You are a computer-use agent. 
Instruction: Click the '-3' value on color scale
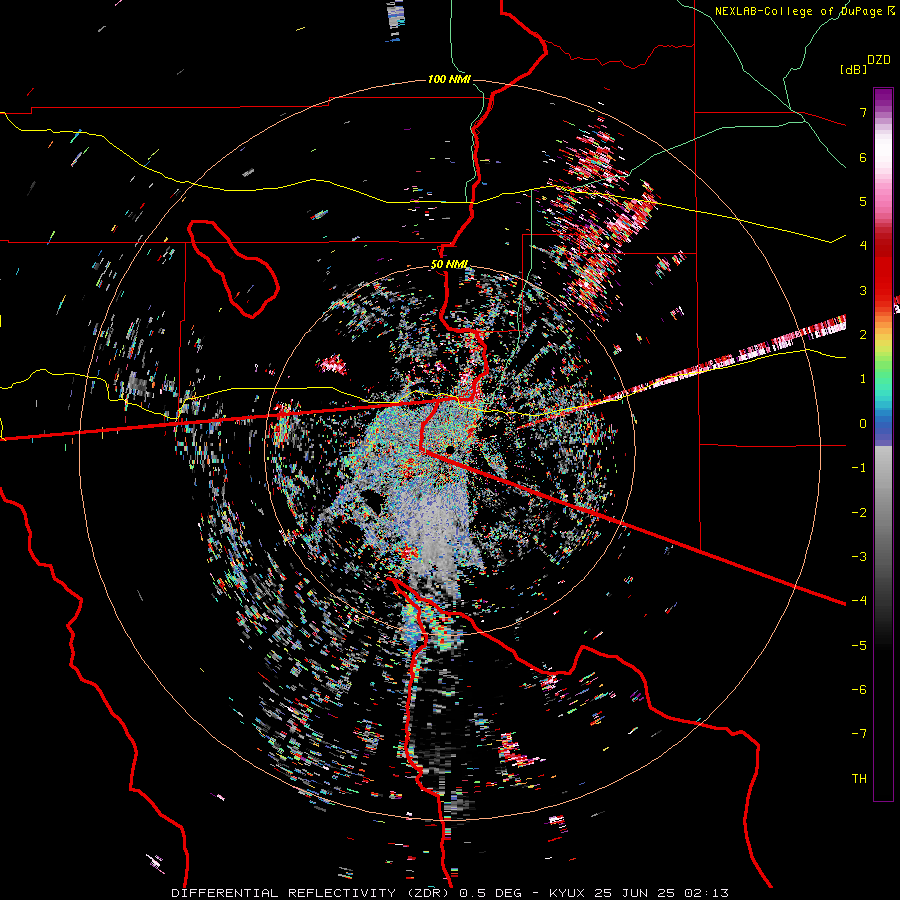point(859,557)
